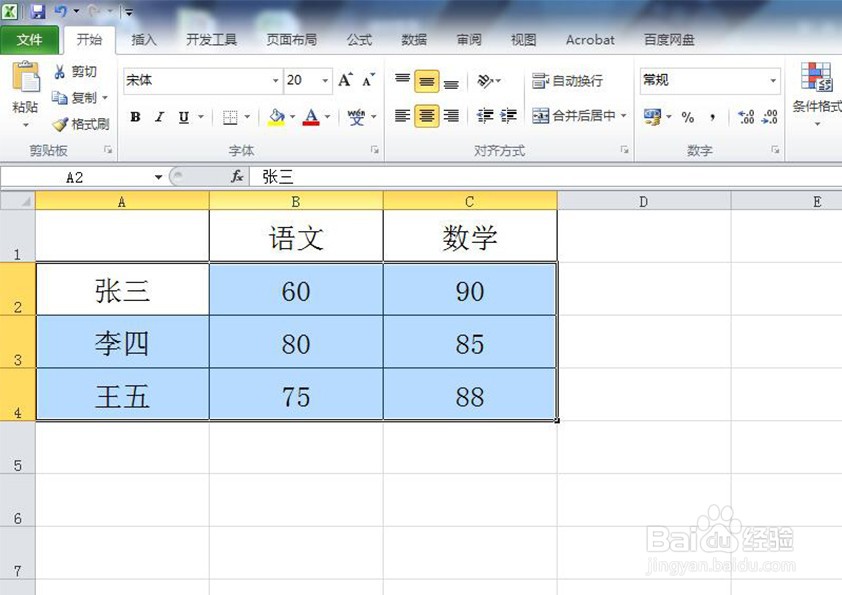Select the Format Painter (格式刷) brush
Image resolution: width=842 pixels, height=595 pixels.
click(60, 124)
